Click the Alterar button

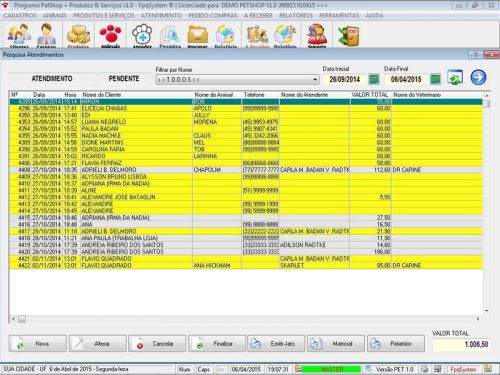[x=98, y=343]
